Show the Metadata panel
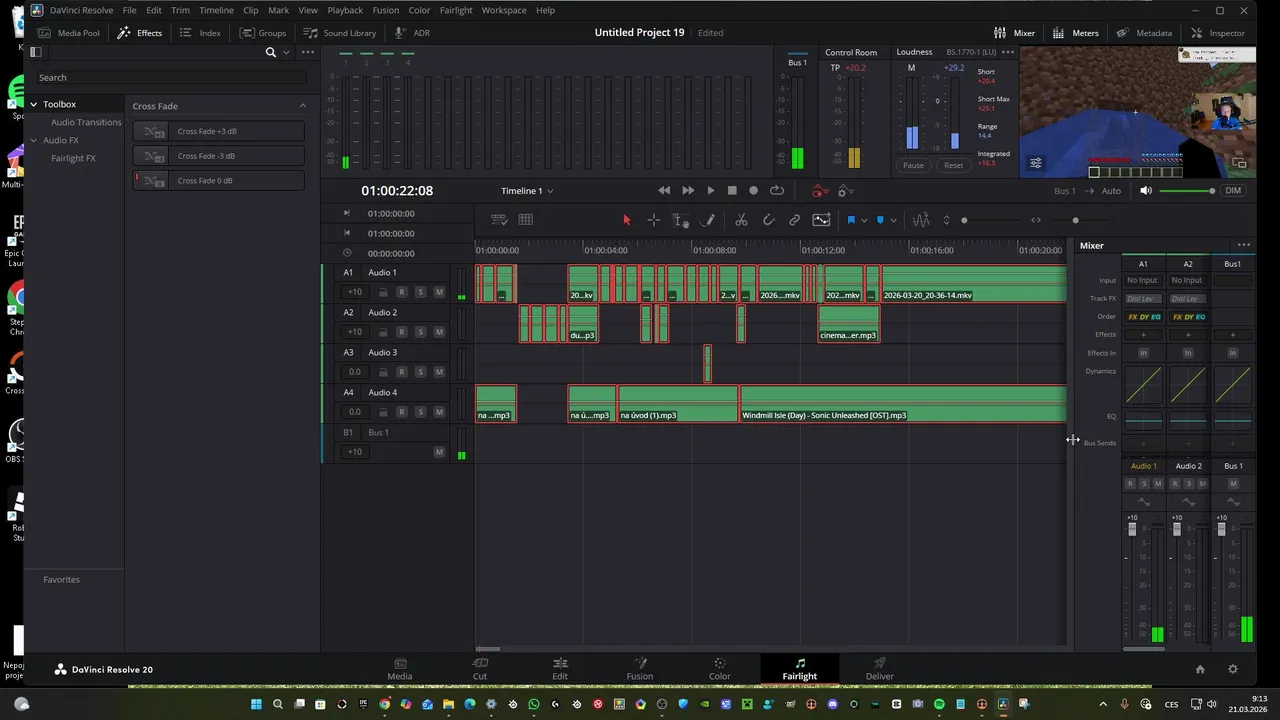1280x720 pixels. 1144,33
